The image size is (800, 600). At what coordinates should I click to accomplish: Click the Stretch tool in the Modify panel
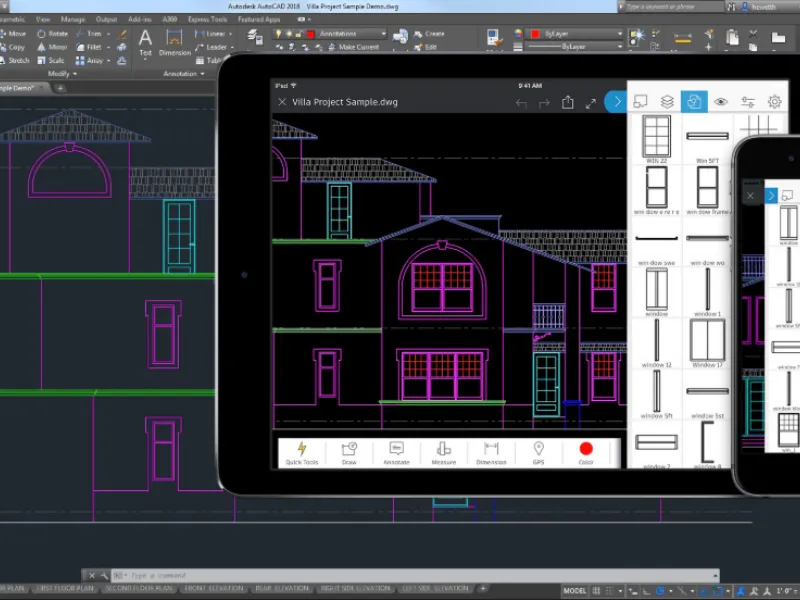pos(15,60)
